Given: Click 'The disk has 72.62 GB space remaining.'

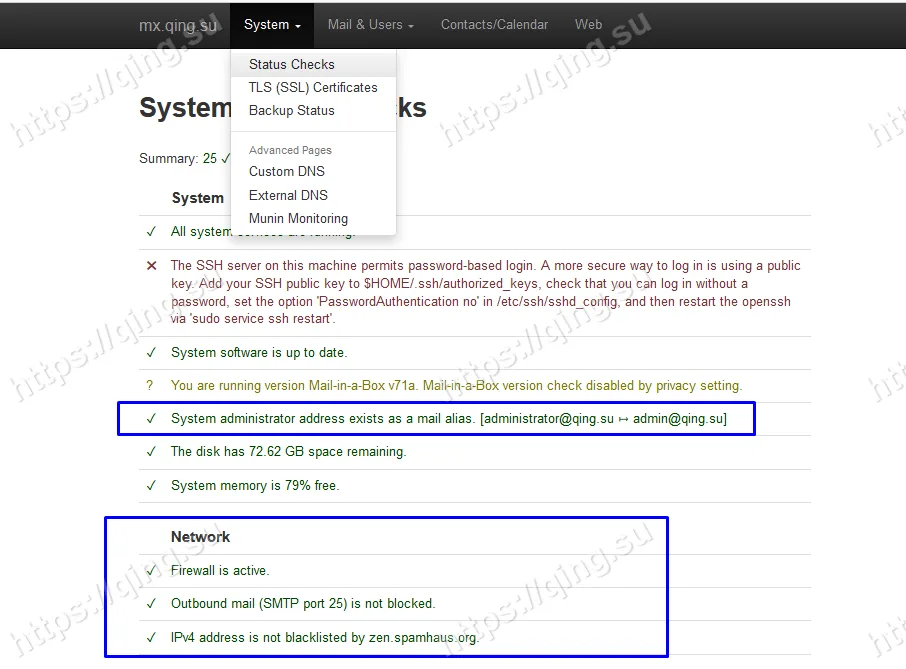Looking at the screenshot, I should (288, 452).
